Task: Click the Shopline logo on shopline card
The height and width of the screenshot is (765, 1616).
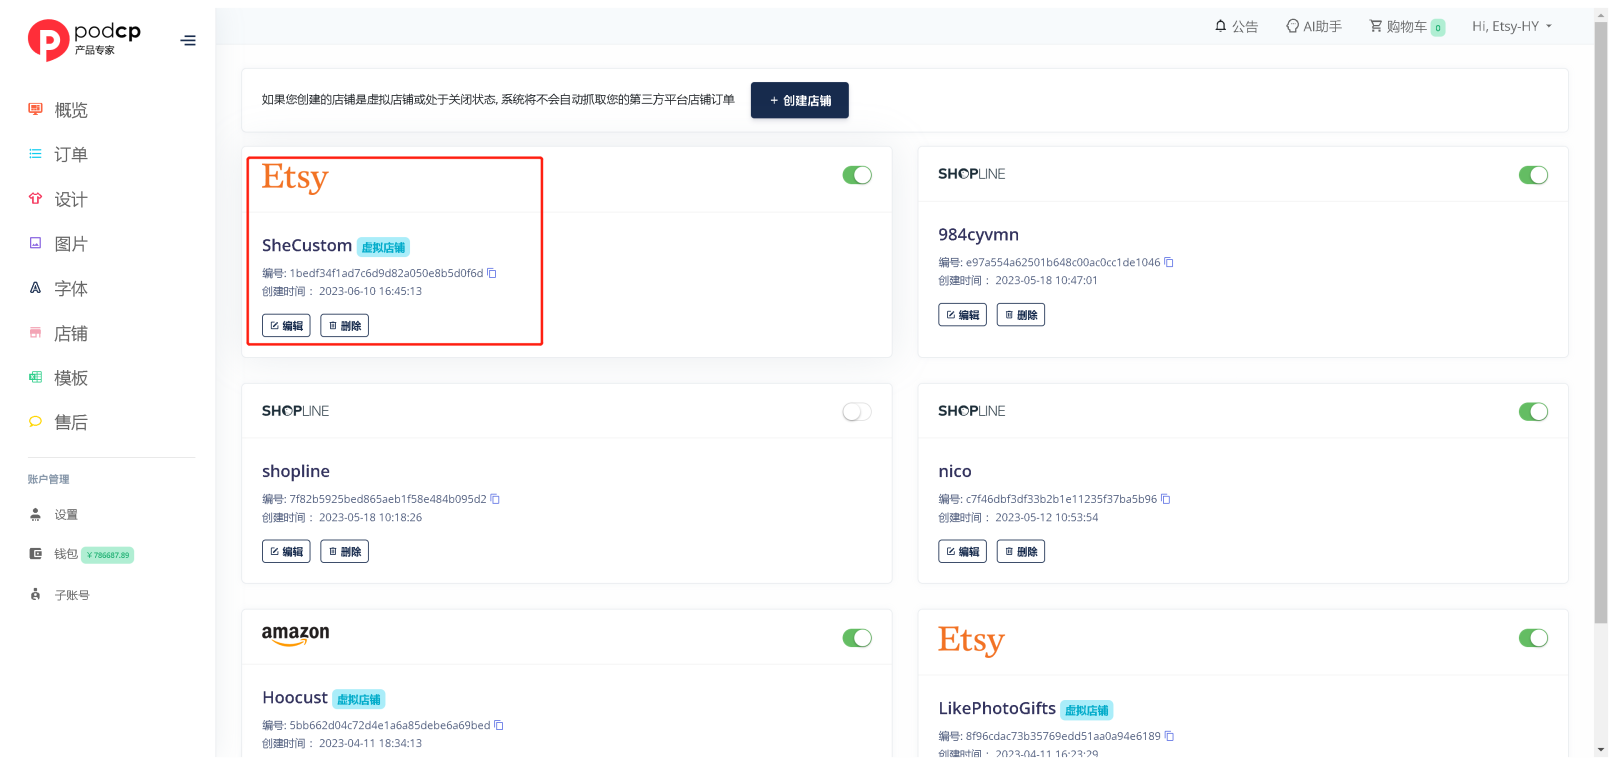Action: 295,411
